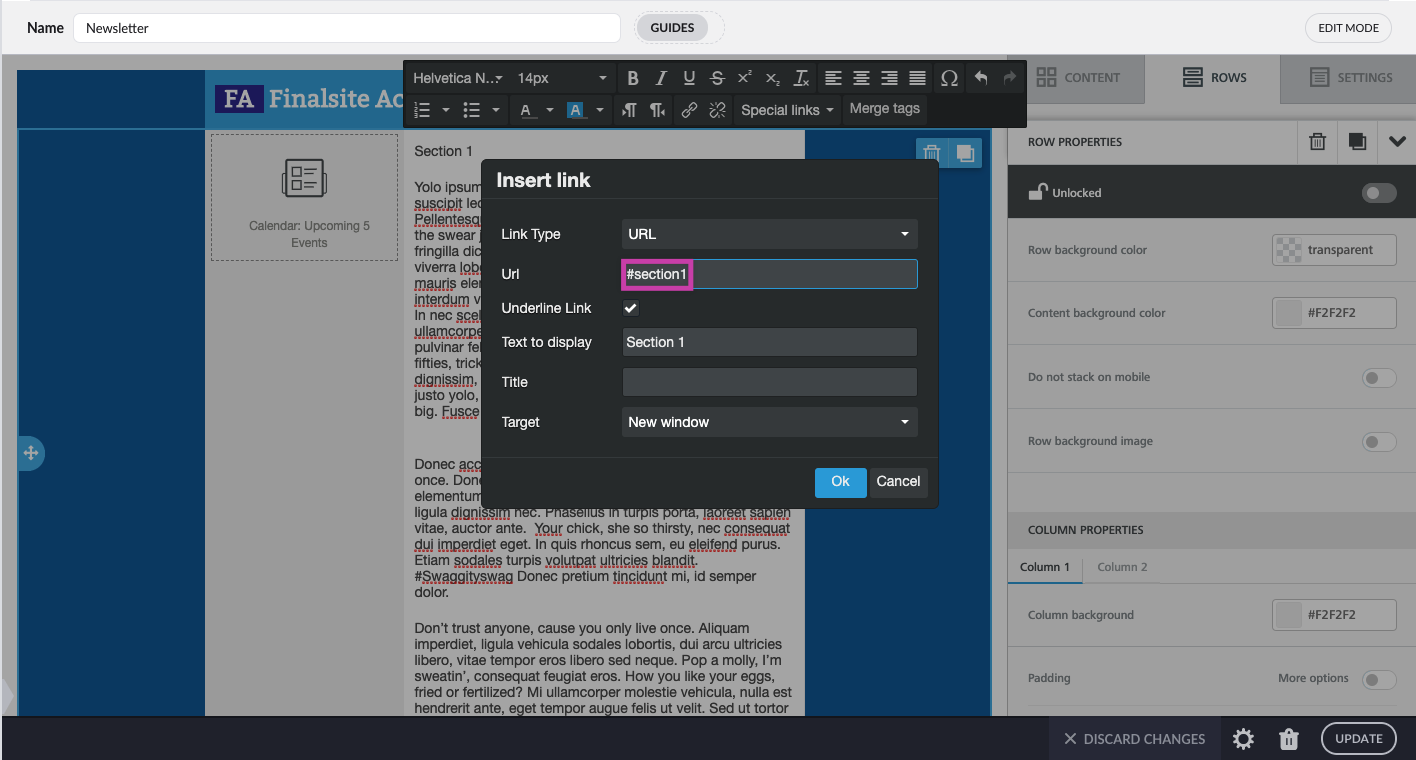
Task: Uncheck the Underline Link checkbox
Action: click(631, 308)
